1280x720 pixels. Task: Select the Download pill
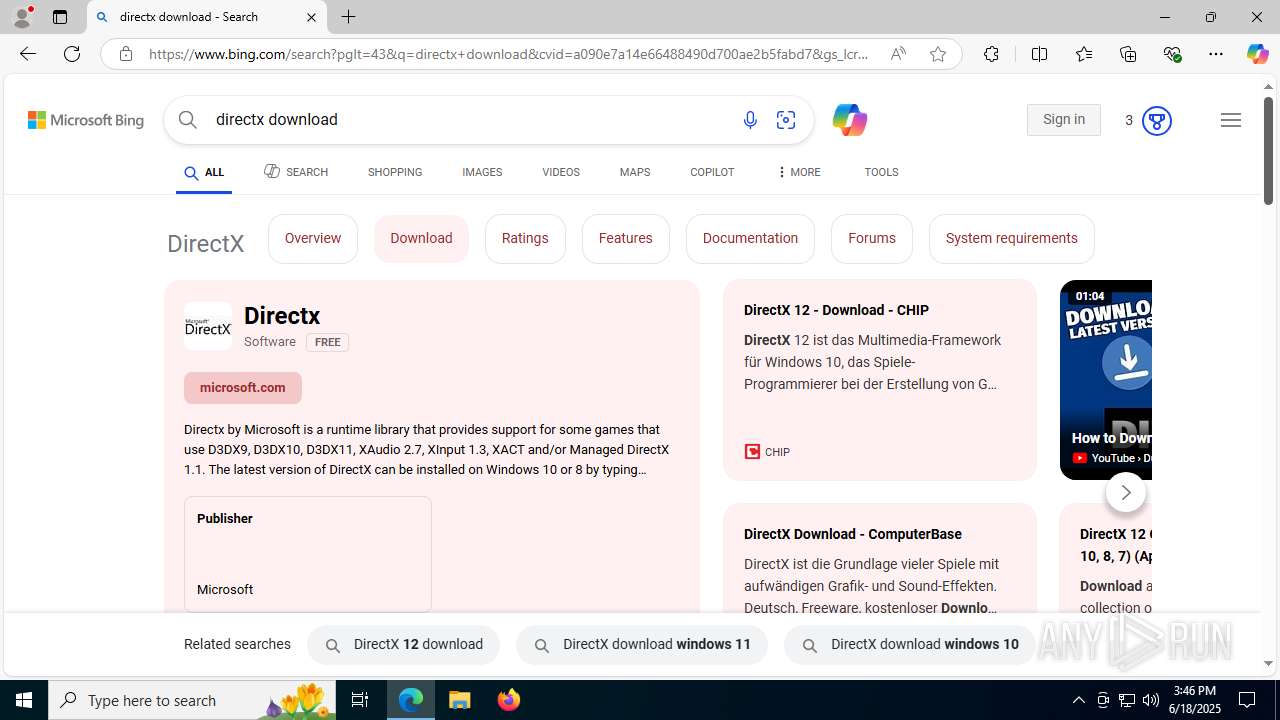coord(421,238)
